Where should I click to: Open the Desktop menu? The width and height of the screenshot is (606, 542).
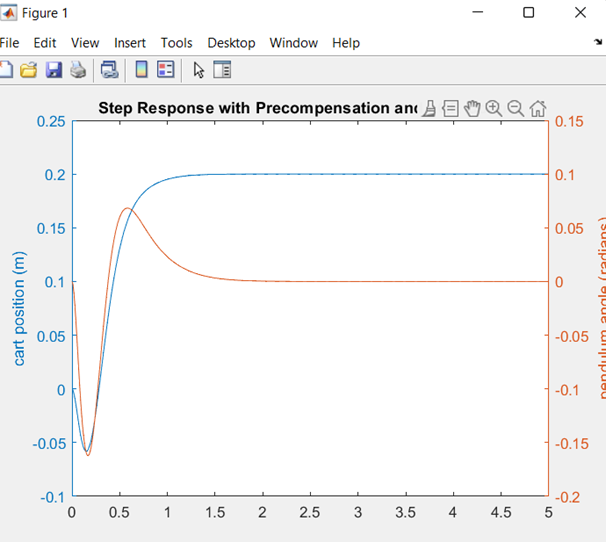pyautogui.click(x=232, y=43)
